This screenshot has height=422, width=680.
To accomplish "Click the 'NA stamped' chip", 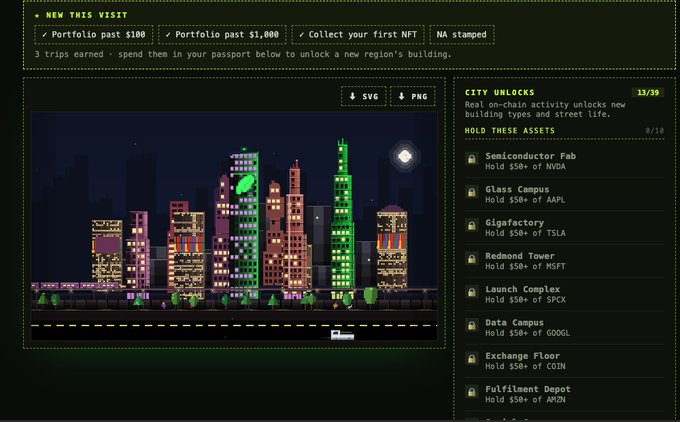I will tap(462, 35).
